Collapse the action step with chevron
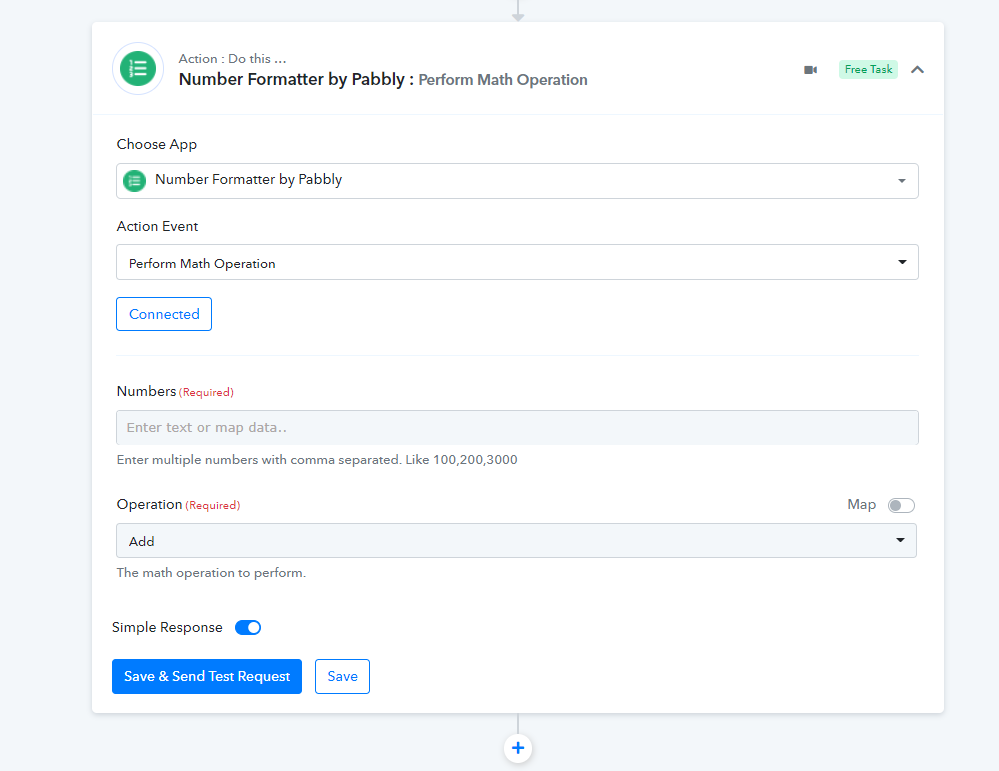This screenshot has height=771, width=999. 917,69
